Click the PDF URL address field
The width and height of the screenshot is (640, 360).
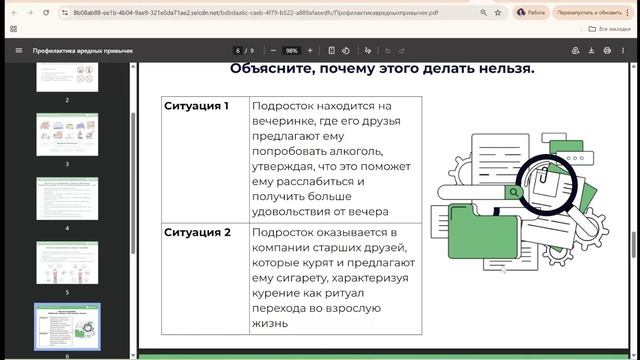tap(256, 13)
